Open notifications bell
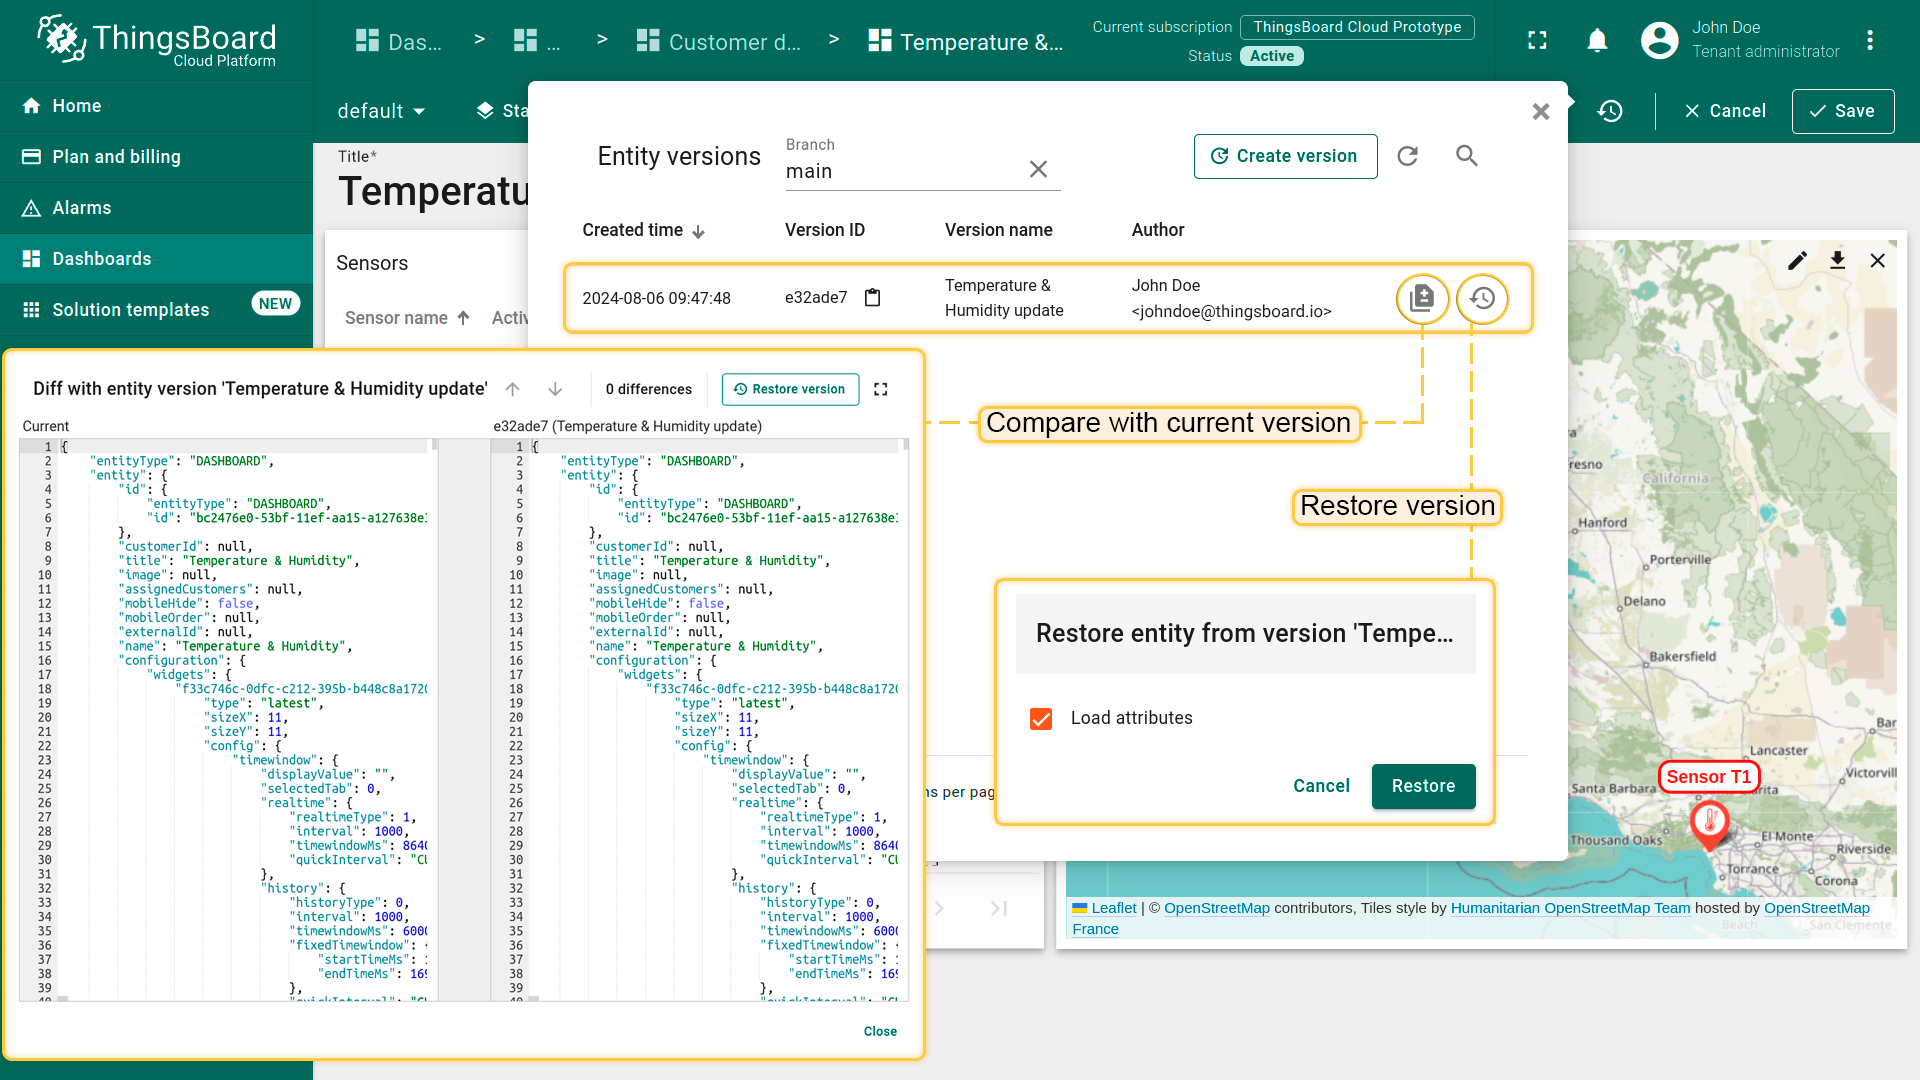The height and width of the screenshot is (1080, 1920). pyautogui.click(x=1597, y=41)
